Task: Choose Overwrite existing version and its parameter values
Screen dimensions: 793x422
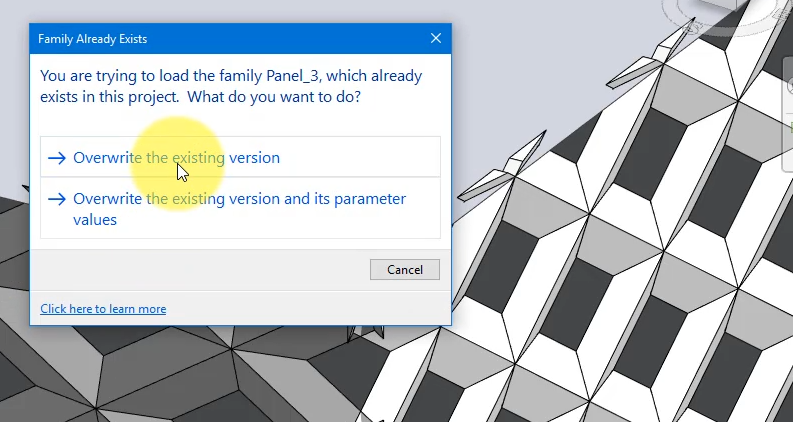Action: coord(240,208)
